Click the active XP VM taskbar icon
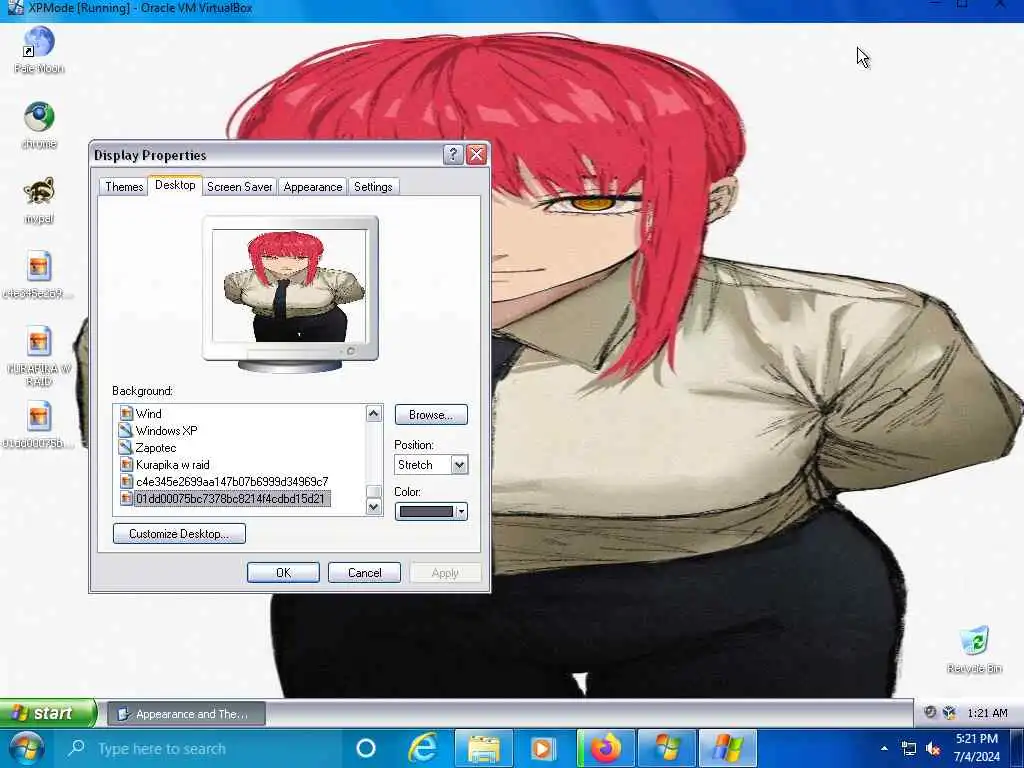Viewport: 1024px width, 768px height. pyautogui.click(x=728, y=748)
